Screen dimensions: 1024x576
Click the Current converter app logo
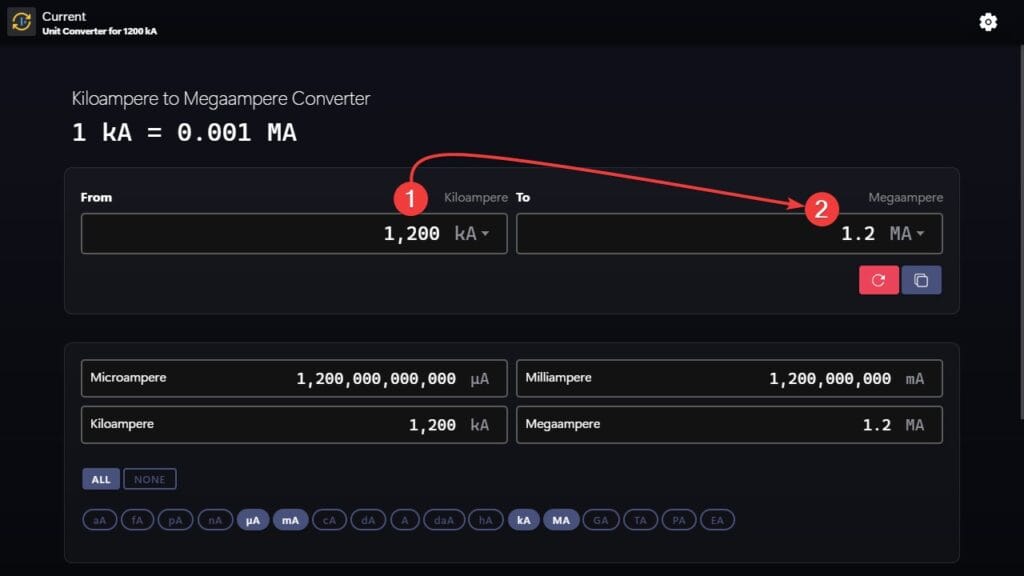[21, 22]
